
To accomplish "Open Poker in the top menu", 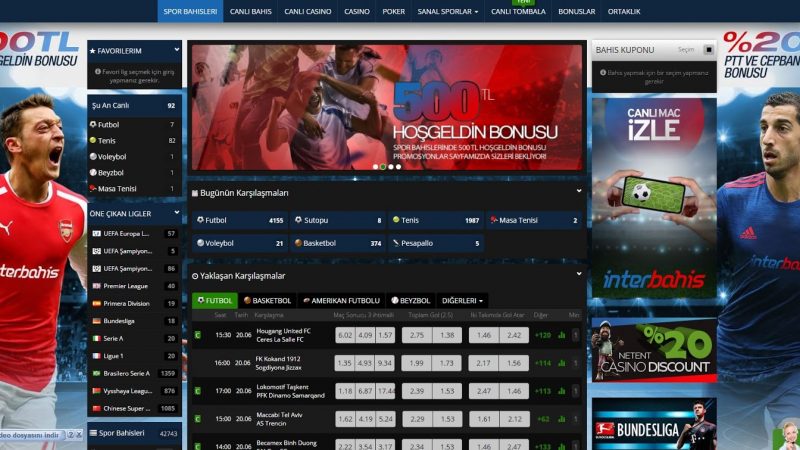I will pyautogui.click(x=393, y=11).
